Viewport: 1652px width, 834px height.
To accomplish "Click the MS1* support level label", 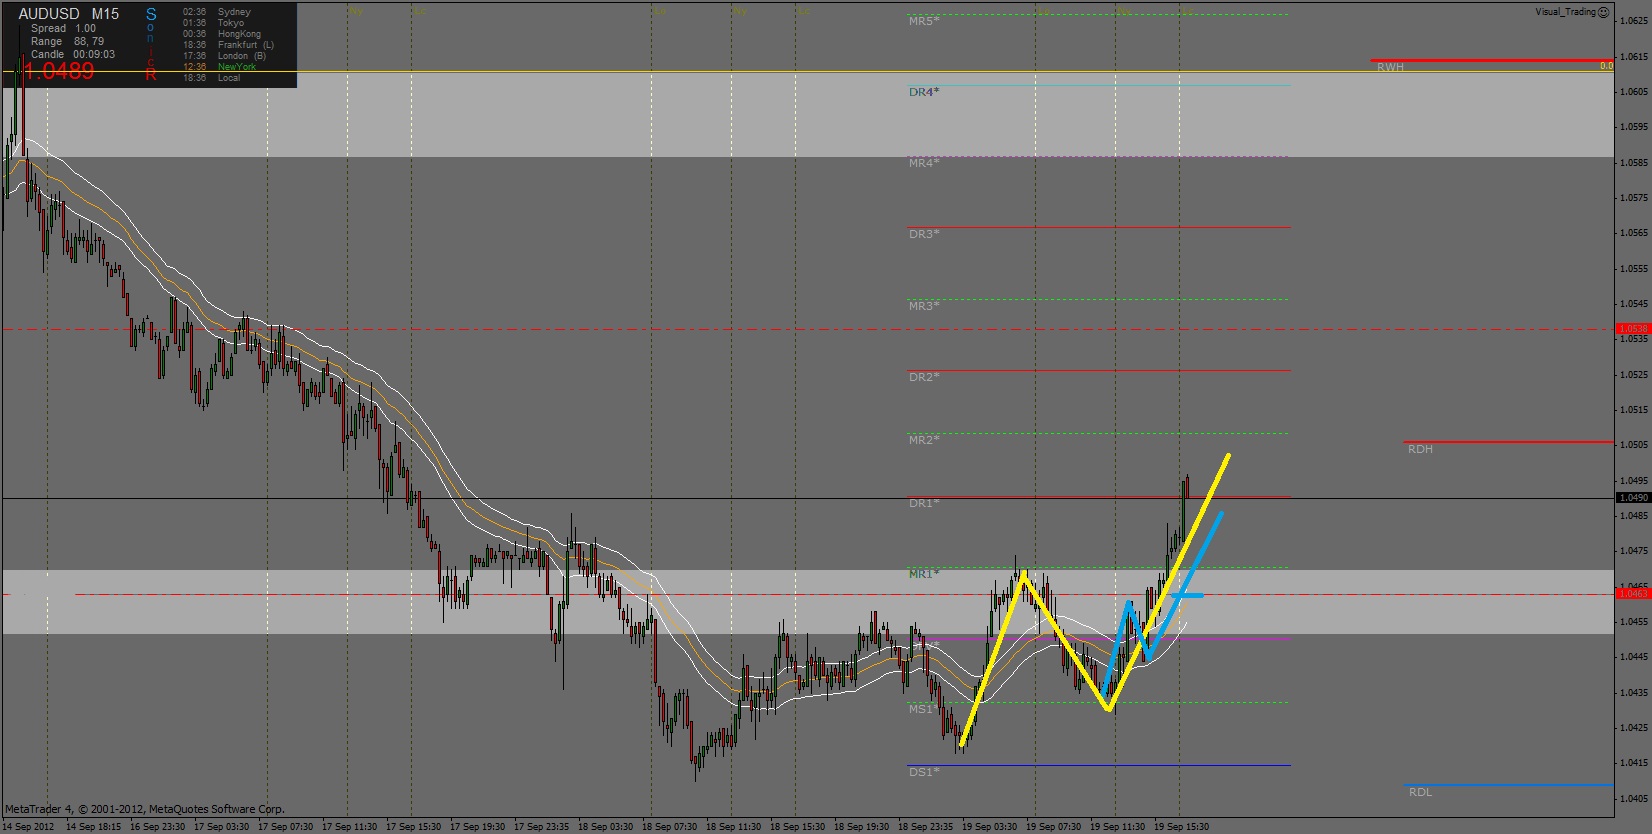I will 924,709.
